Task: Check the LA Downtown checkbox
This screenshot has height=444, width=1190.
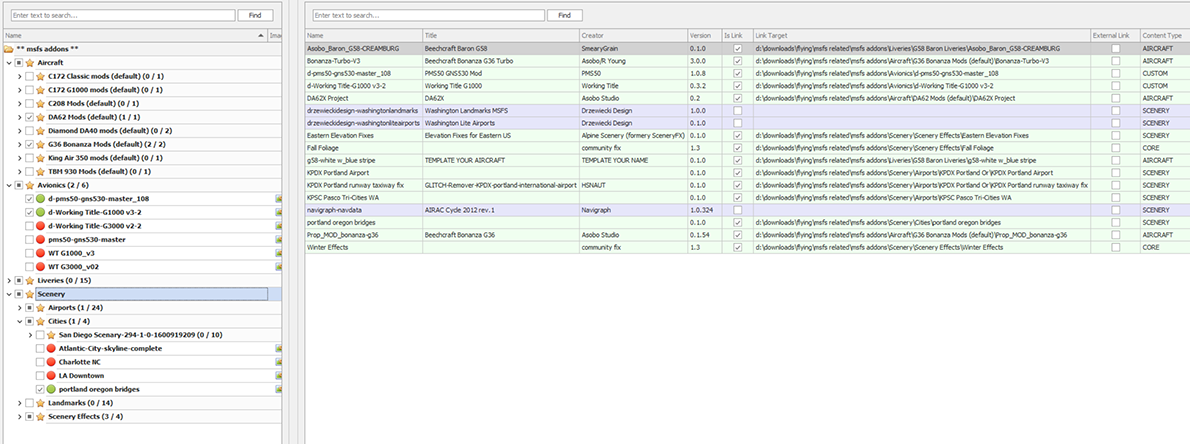Action: (x=39, y=376)
